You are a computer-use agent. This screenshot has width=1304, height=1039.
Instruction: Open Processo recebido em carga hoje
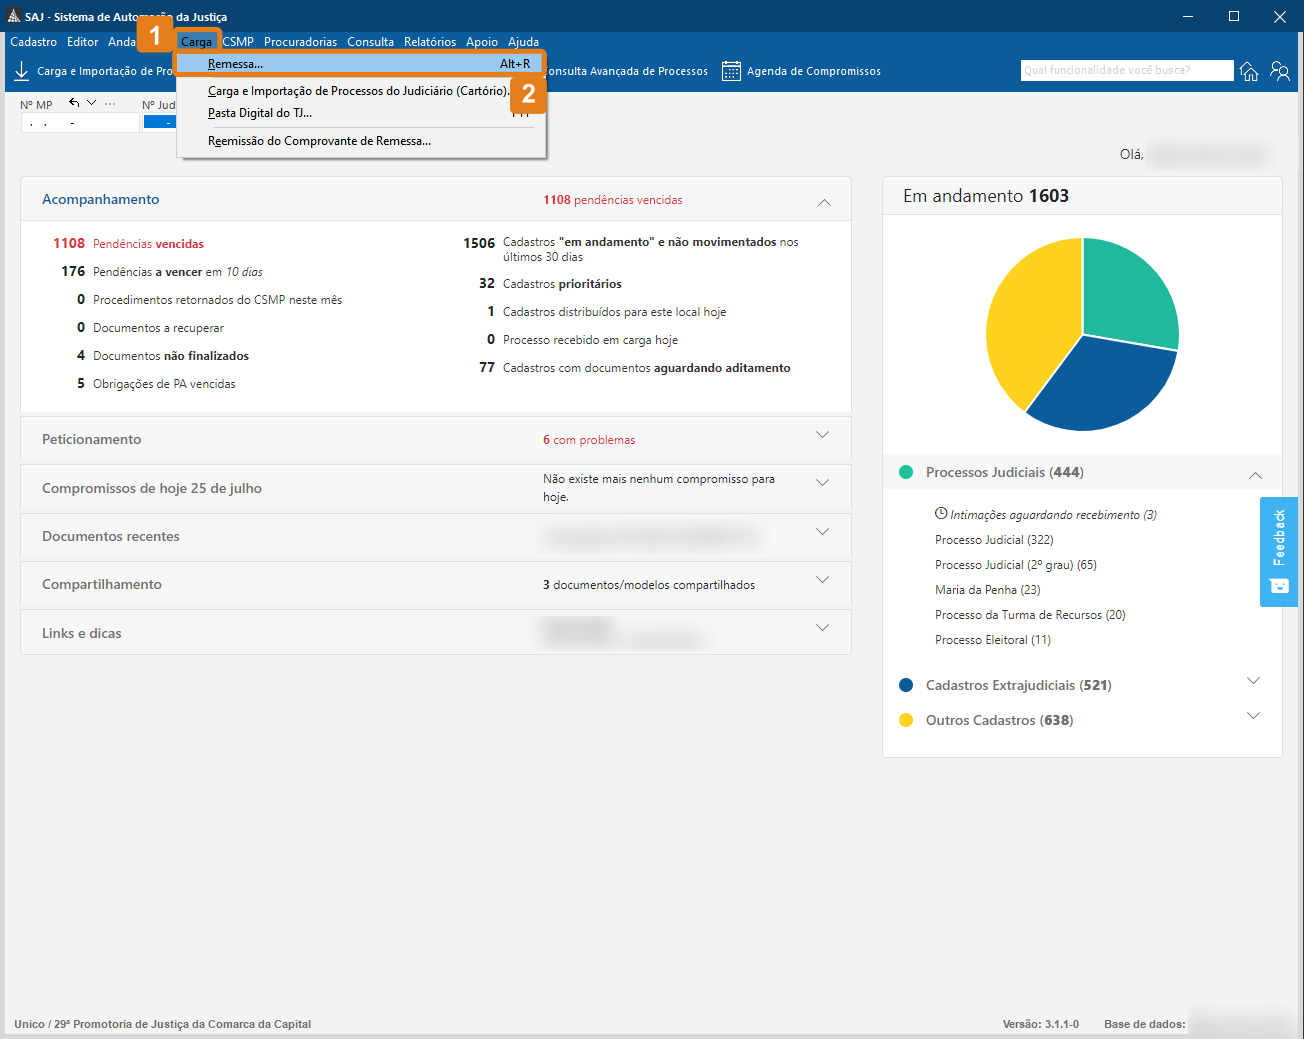point(582,340)
